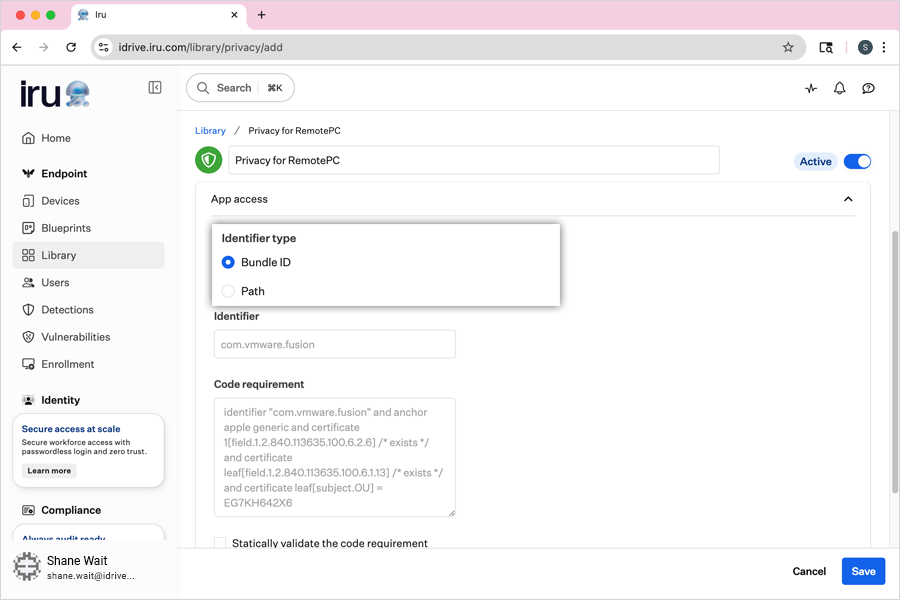Check Statically validate the code requirement

coord(220,543)
